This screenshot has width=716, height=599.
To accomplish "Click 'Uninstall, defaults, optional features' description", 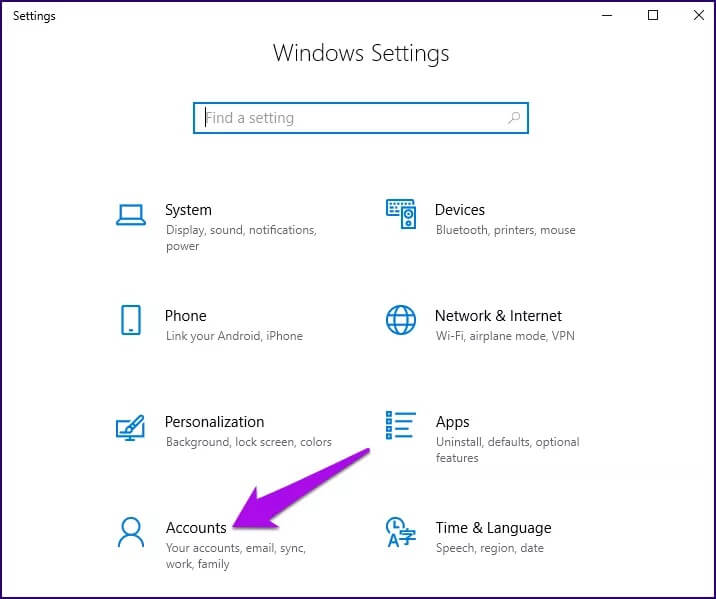I will pos(507,450).
